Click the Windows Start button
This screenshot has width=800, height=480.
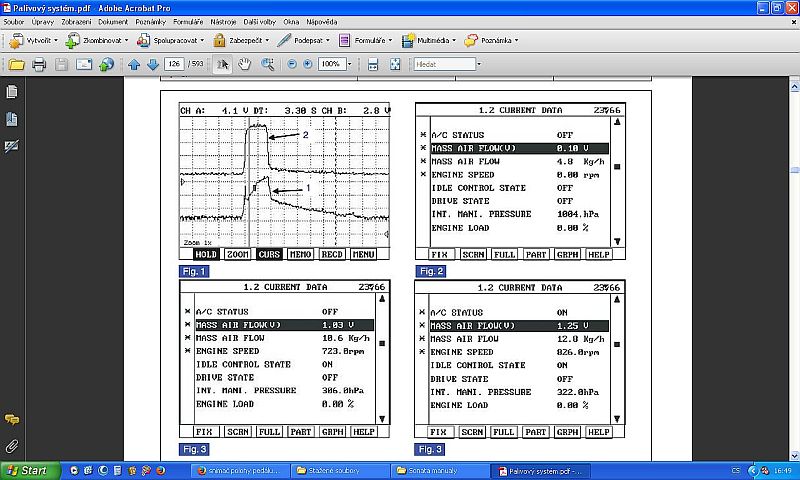pyautogui.click(x=28, y=470)
